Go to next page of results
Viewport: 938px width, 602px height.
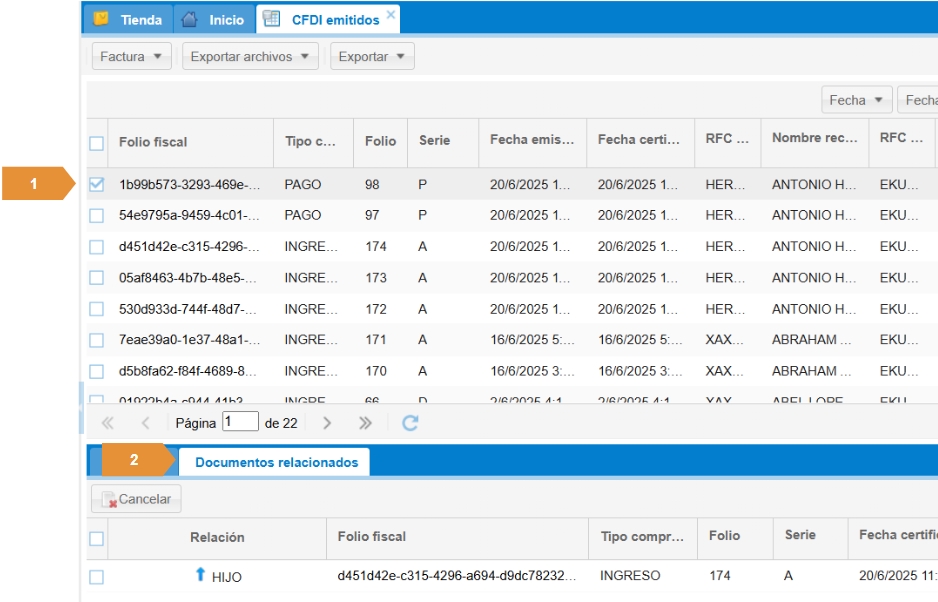pos(327,423)
